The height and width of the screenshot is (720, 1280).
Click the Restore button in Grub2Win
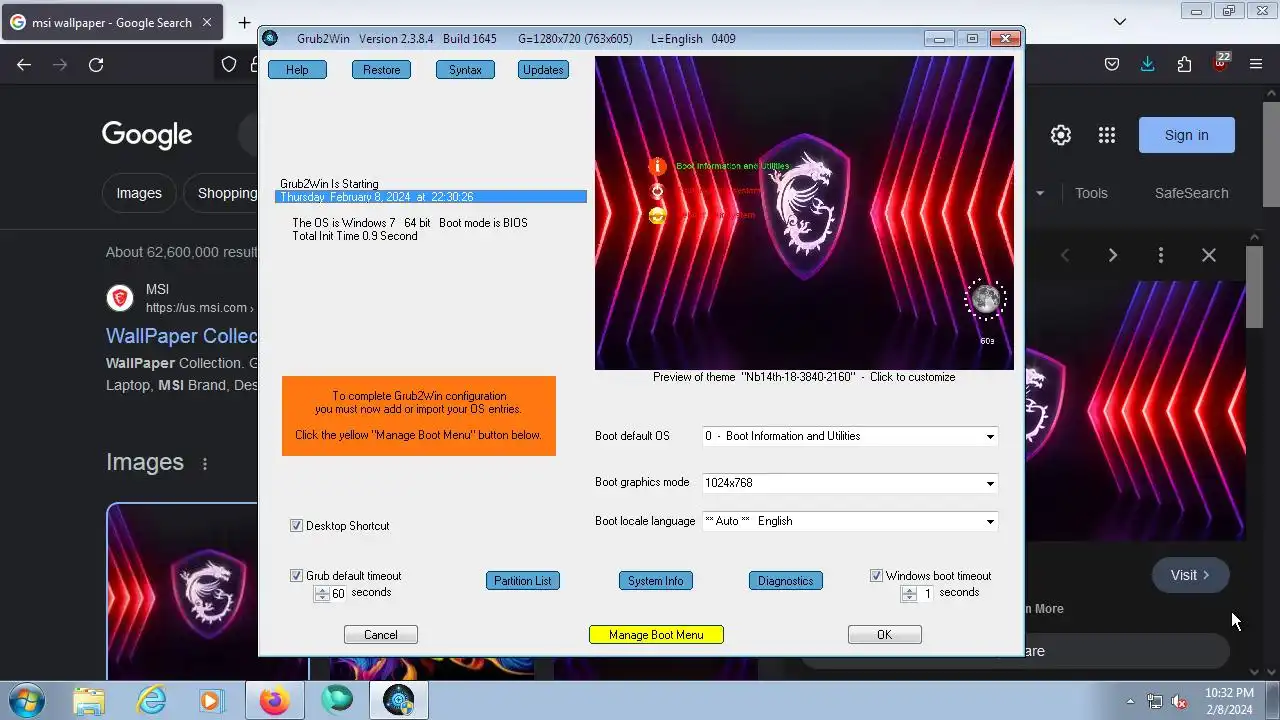click(x=381, y=70)
